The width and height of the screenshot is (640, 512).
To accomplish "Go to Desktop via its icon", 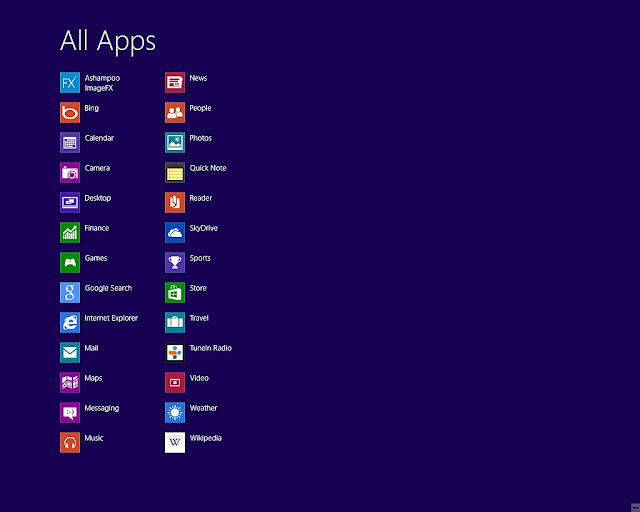I will click(x=70, y=203).
